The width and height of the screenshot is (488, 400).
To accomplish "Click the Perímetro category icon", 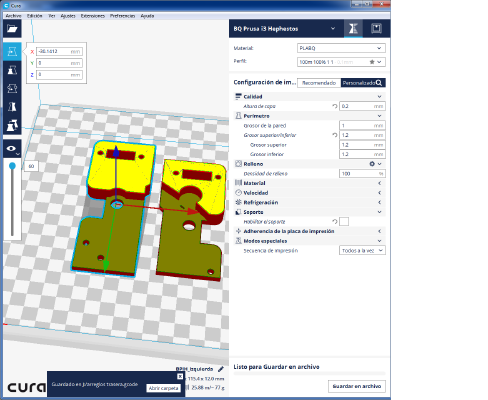I will click(x=238, y=116).
